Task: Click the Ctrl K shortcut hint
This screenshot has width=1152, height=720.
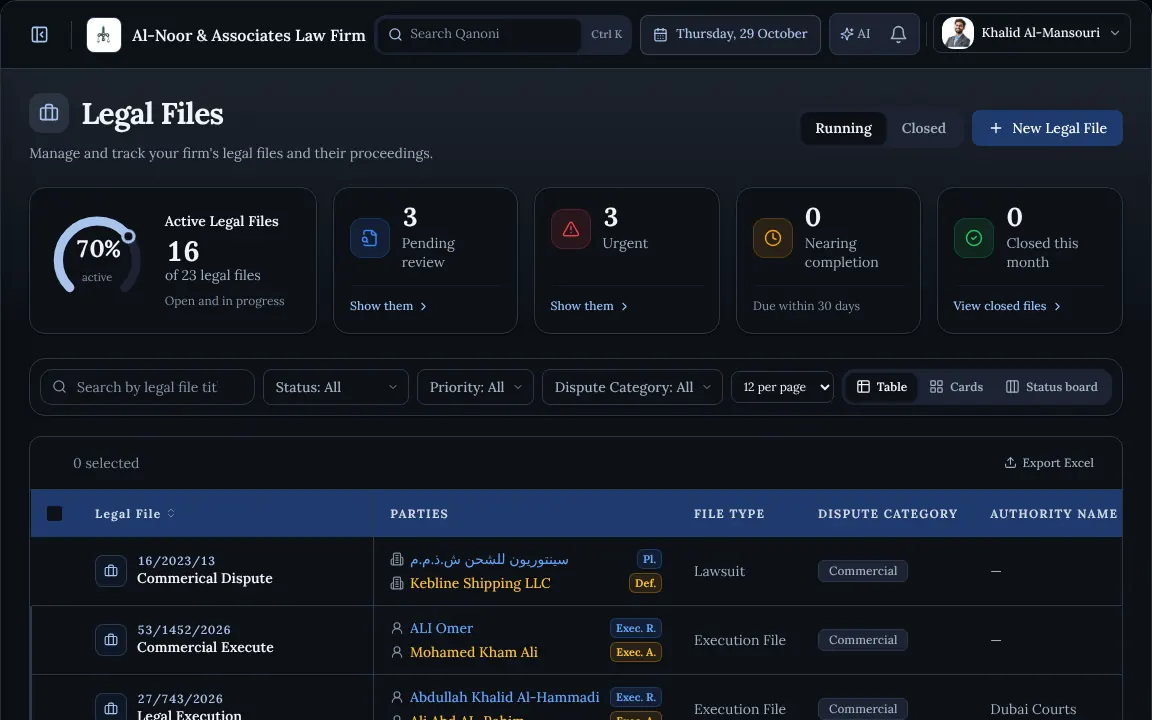Action: click(606, 35)
